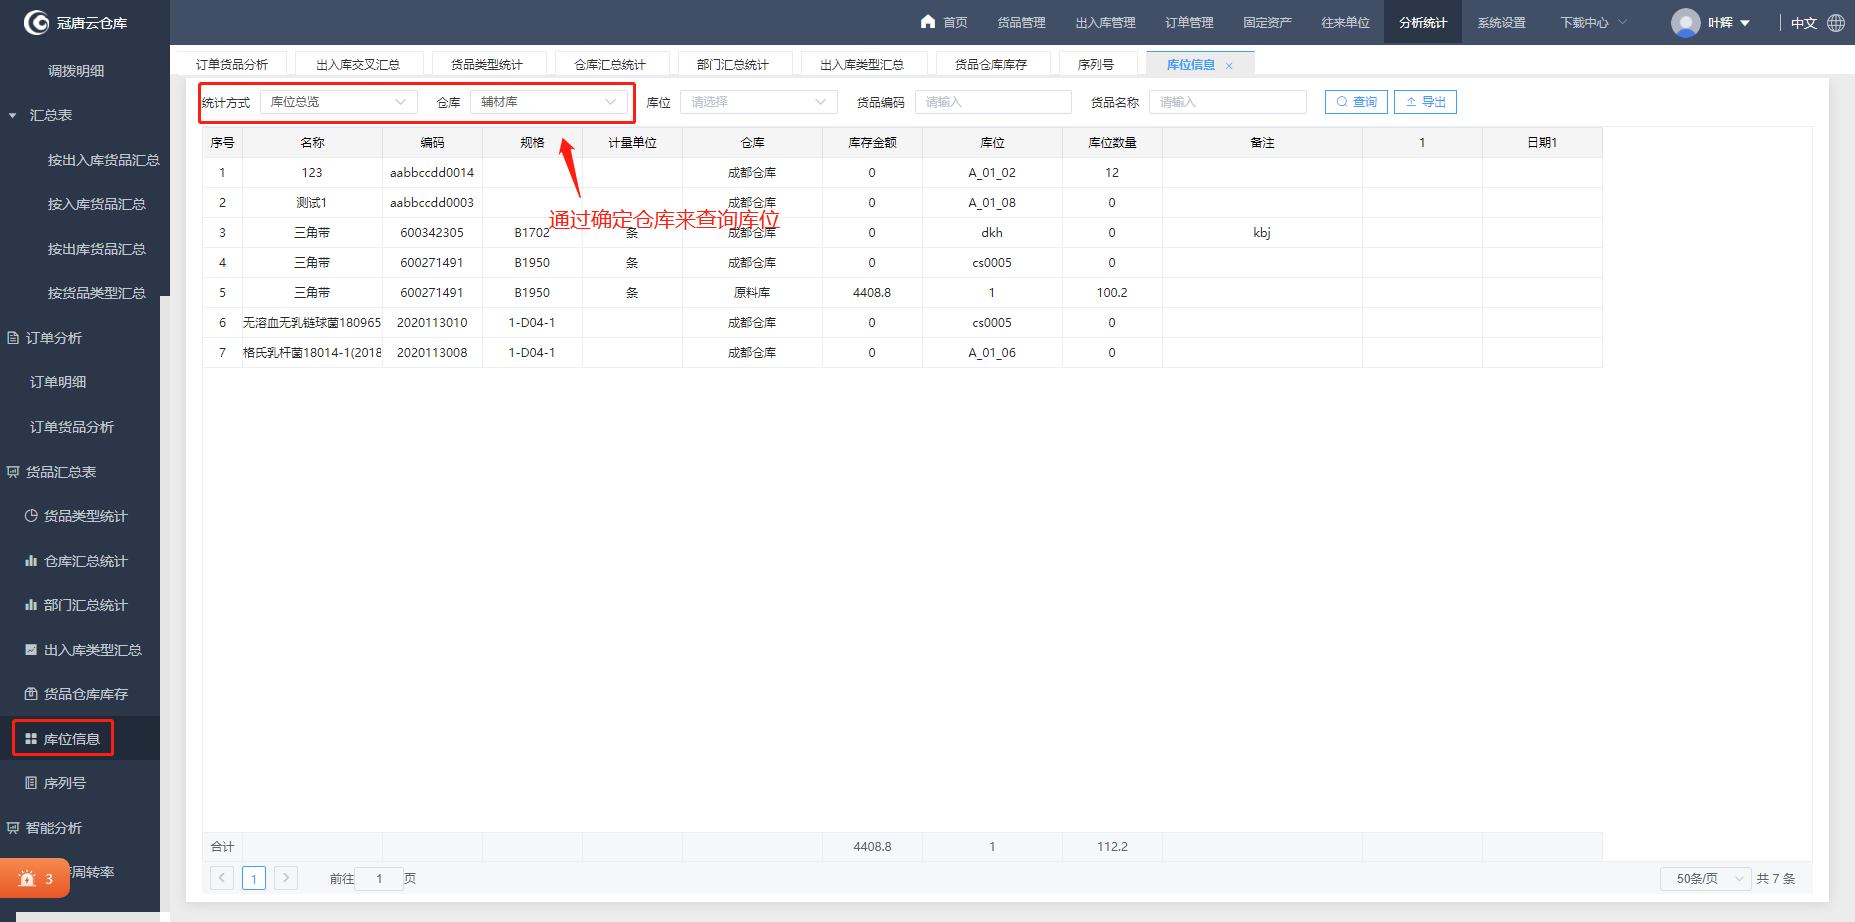
Task: Focus the 货品名称 input field
Action: [1228, 102]
